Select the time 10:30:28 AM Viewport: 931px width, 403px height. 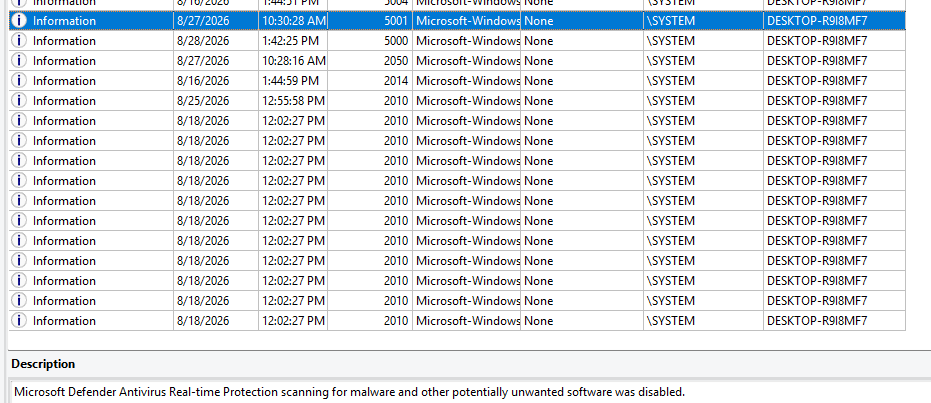pos(293,21)
